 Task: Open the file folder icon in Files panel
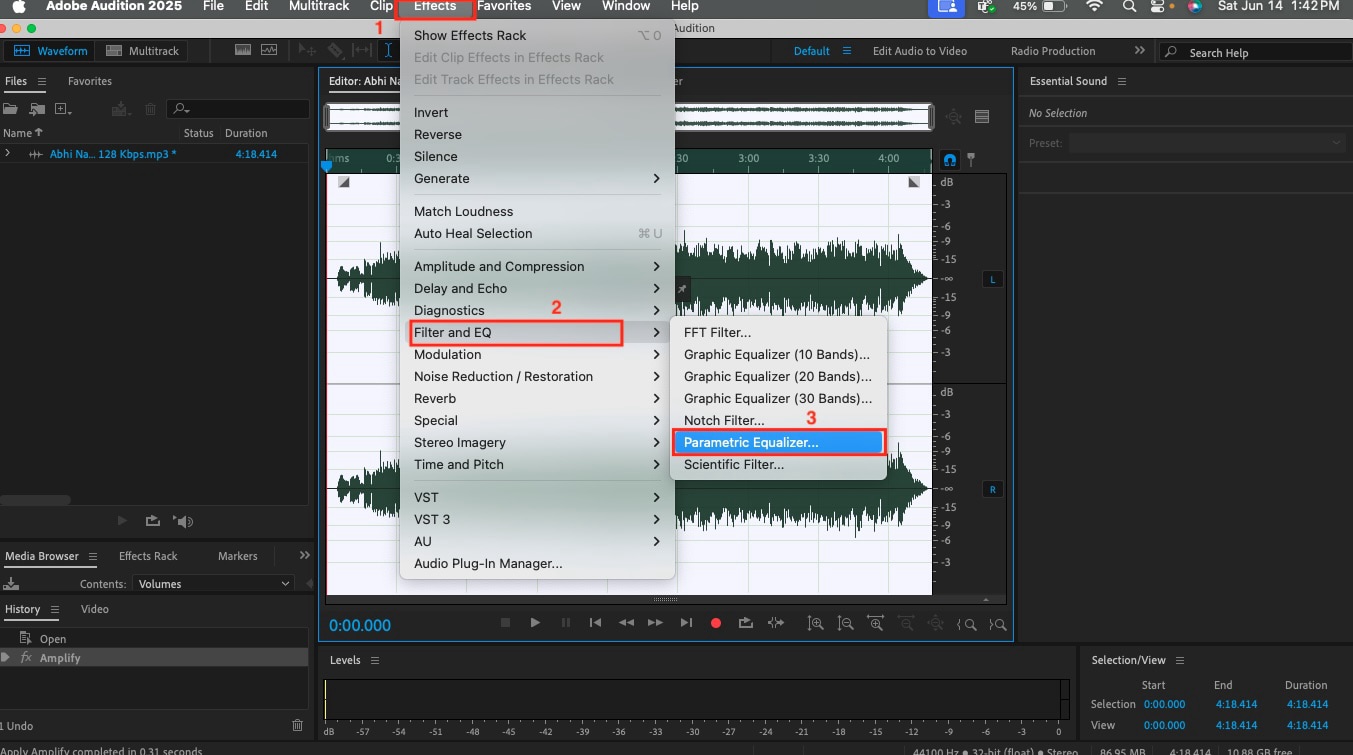pos(10,109)
